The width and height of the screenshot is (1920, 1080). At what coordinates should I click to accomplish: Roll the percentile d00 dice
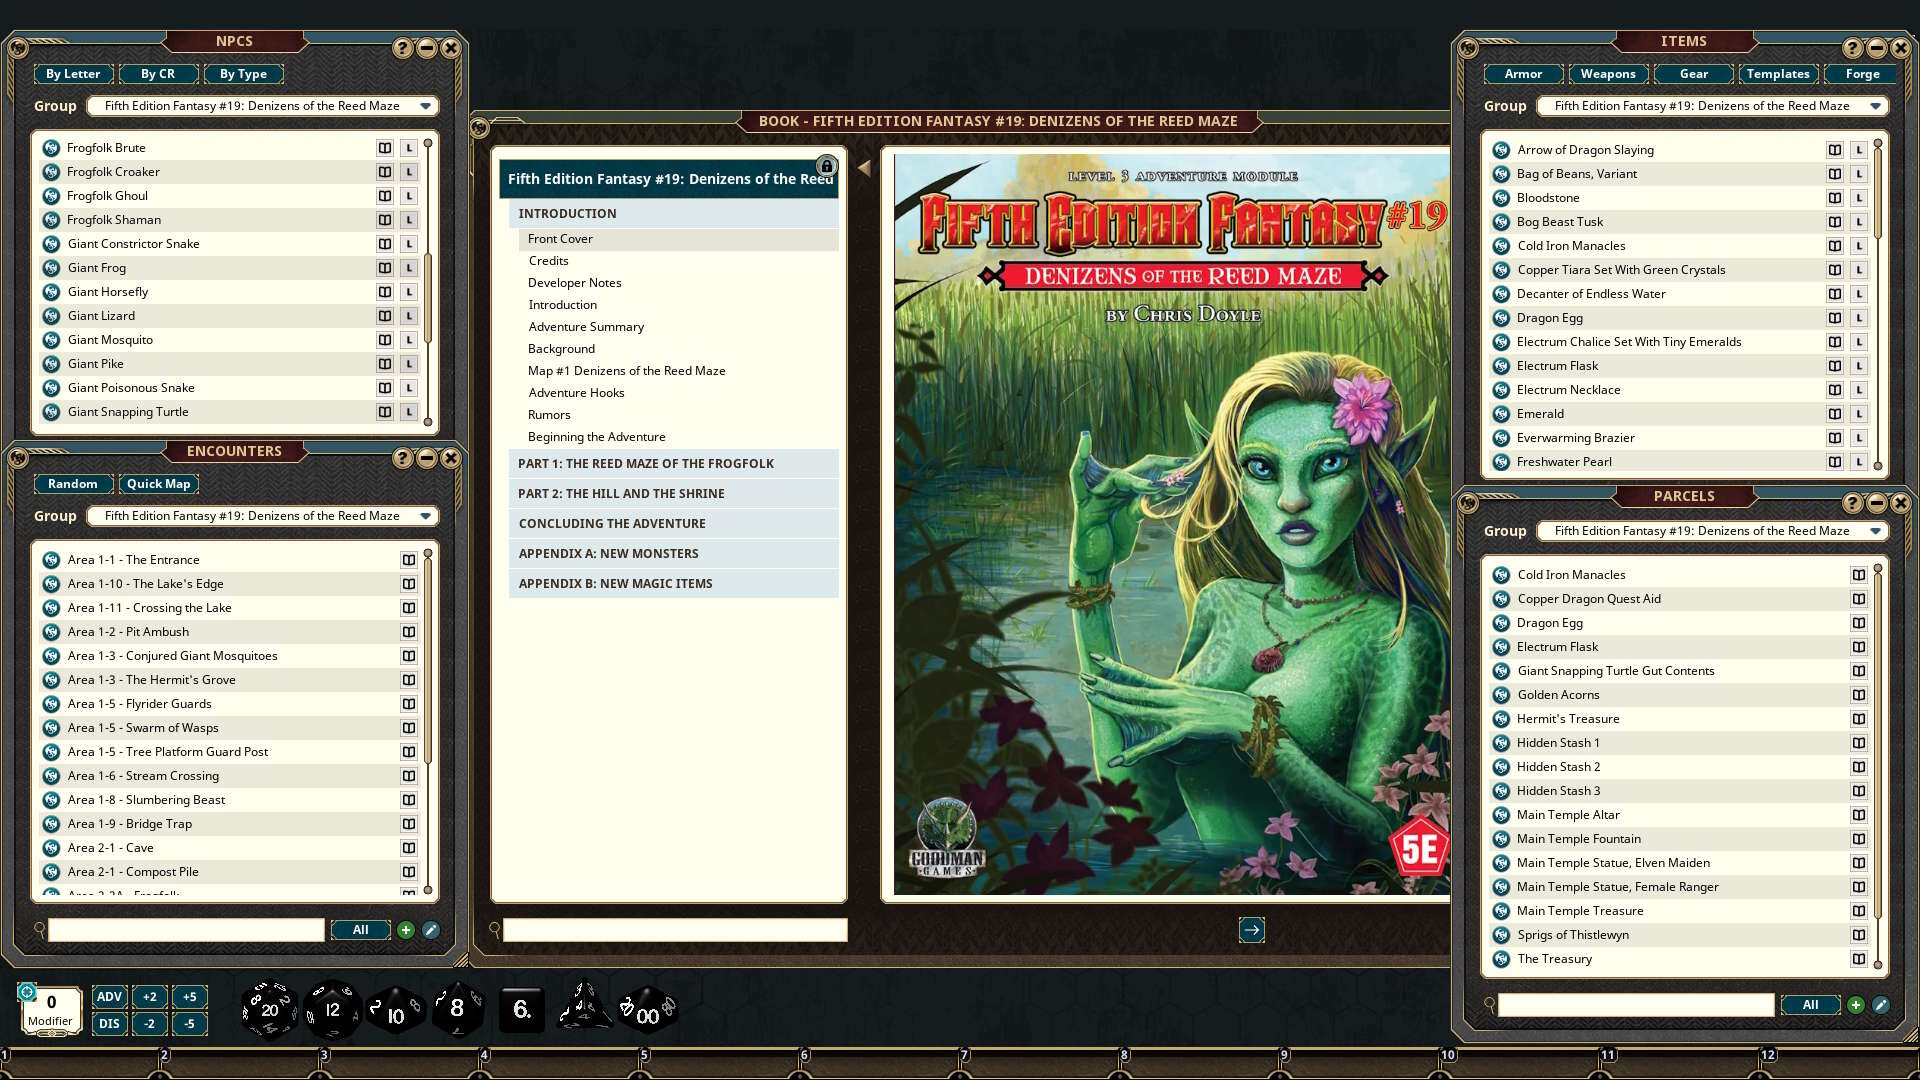pos(646,1010)
